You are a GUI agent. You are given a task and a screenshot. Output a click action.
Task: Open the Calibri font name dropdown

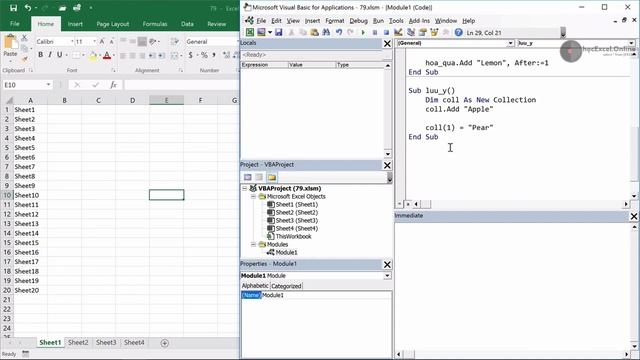pyautogui.click(x=72, y=42)
